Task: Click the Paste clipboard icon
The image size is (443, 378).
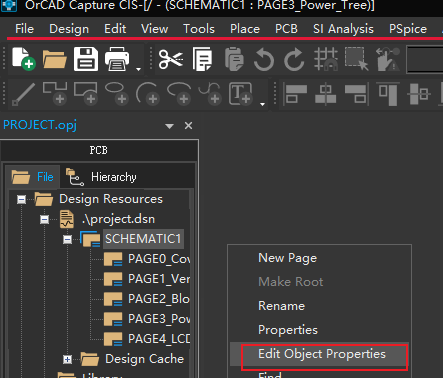Action: (234, 59)
